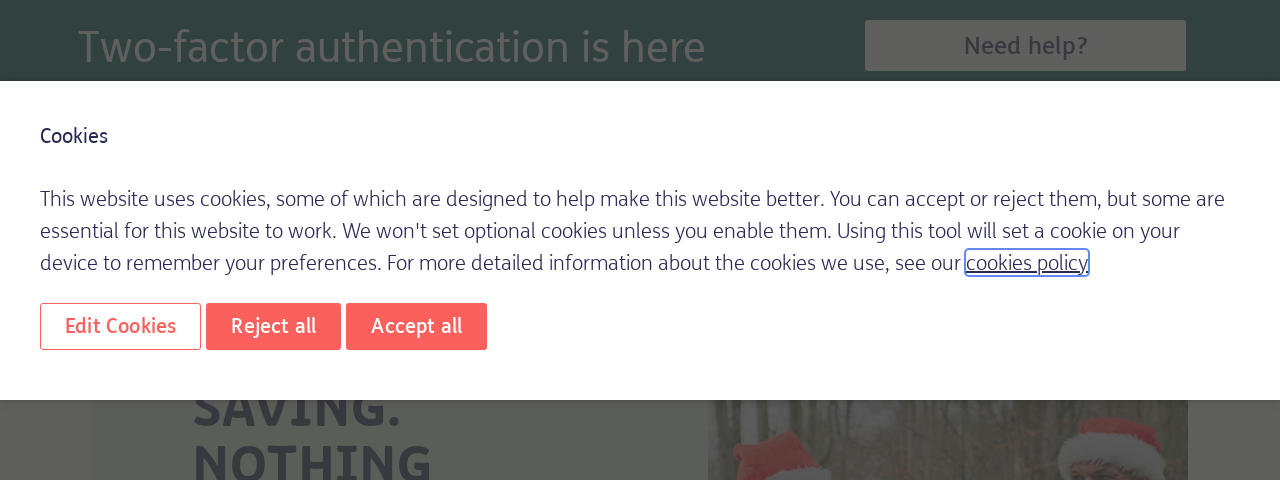This screenshot has width=1280, height=480.
Task: Open the Edit Cookies settings
Action: tap(120, 326)
